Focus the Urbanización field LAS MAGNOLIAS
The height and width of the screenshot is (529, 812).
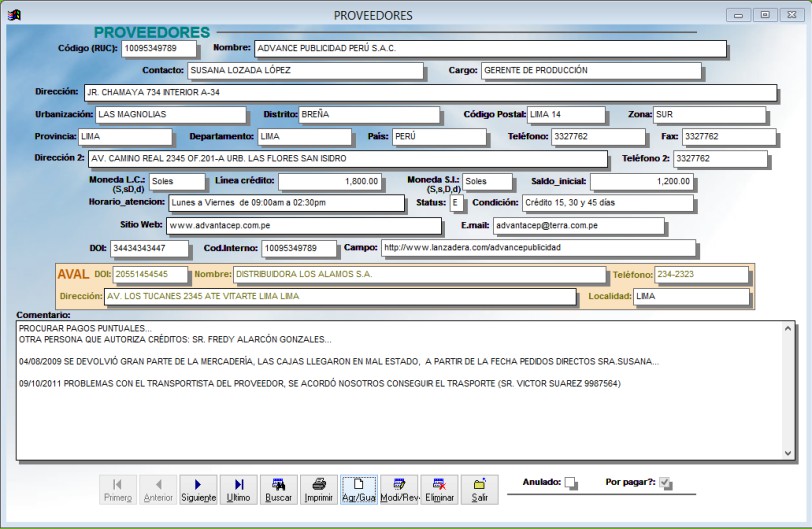point(170,114)
